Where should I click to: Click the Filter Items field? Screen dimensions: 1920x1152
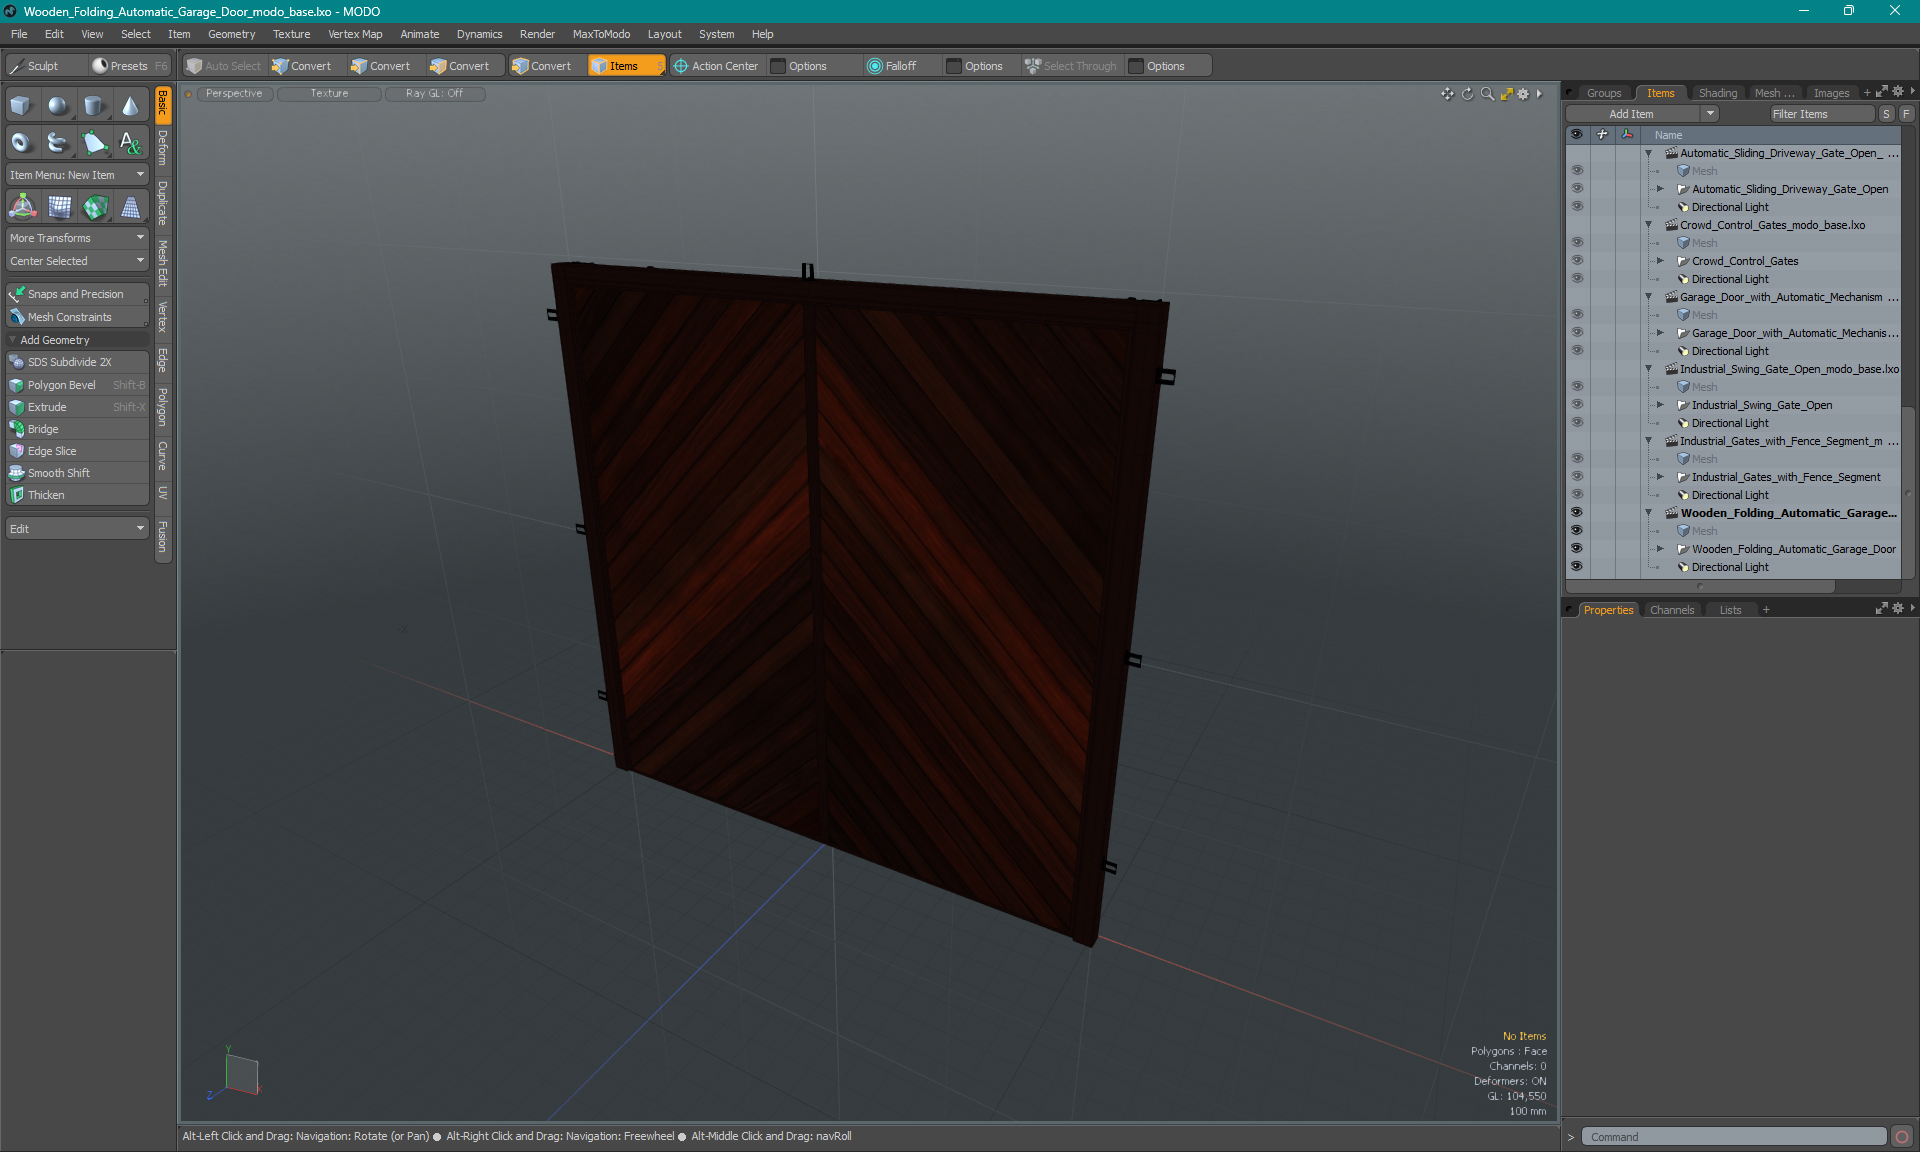point(1821,114)
